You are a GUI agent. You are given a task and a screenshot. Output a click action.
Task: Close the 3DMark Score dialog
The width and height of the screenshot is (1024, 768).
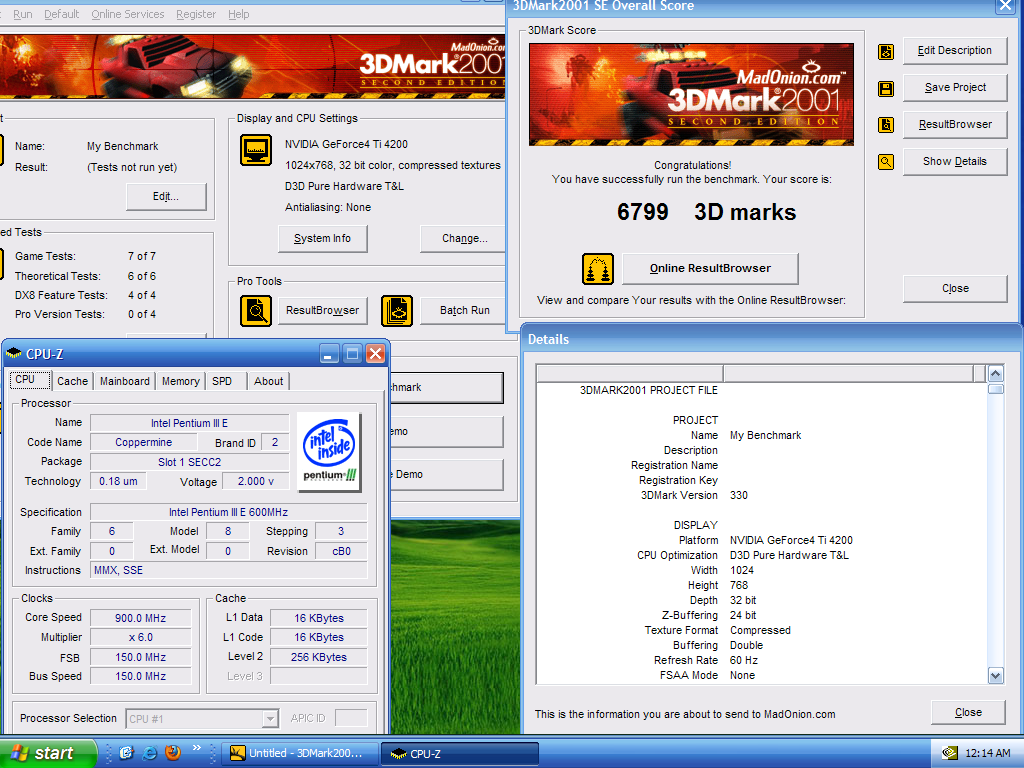pos(955,289)
